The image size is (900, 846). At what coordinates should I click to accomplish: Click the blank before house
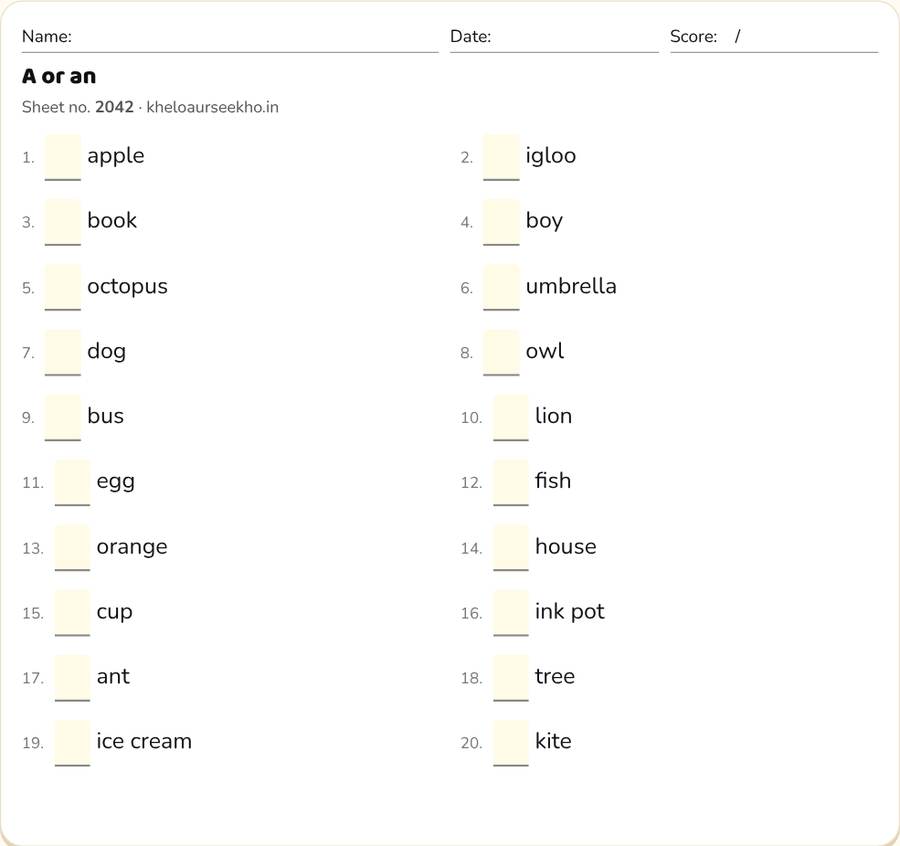click(511, 548)
